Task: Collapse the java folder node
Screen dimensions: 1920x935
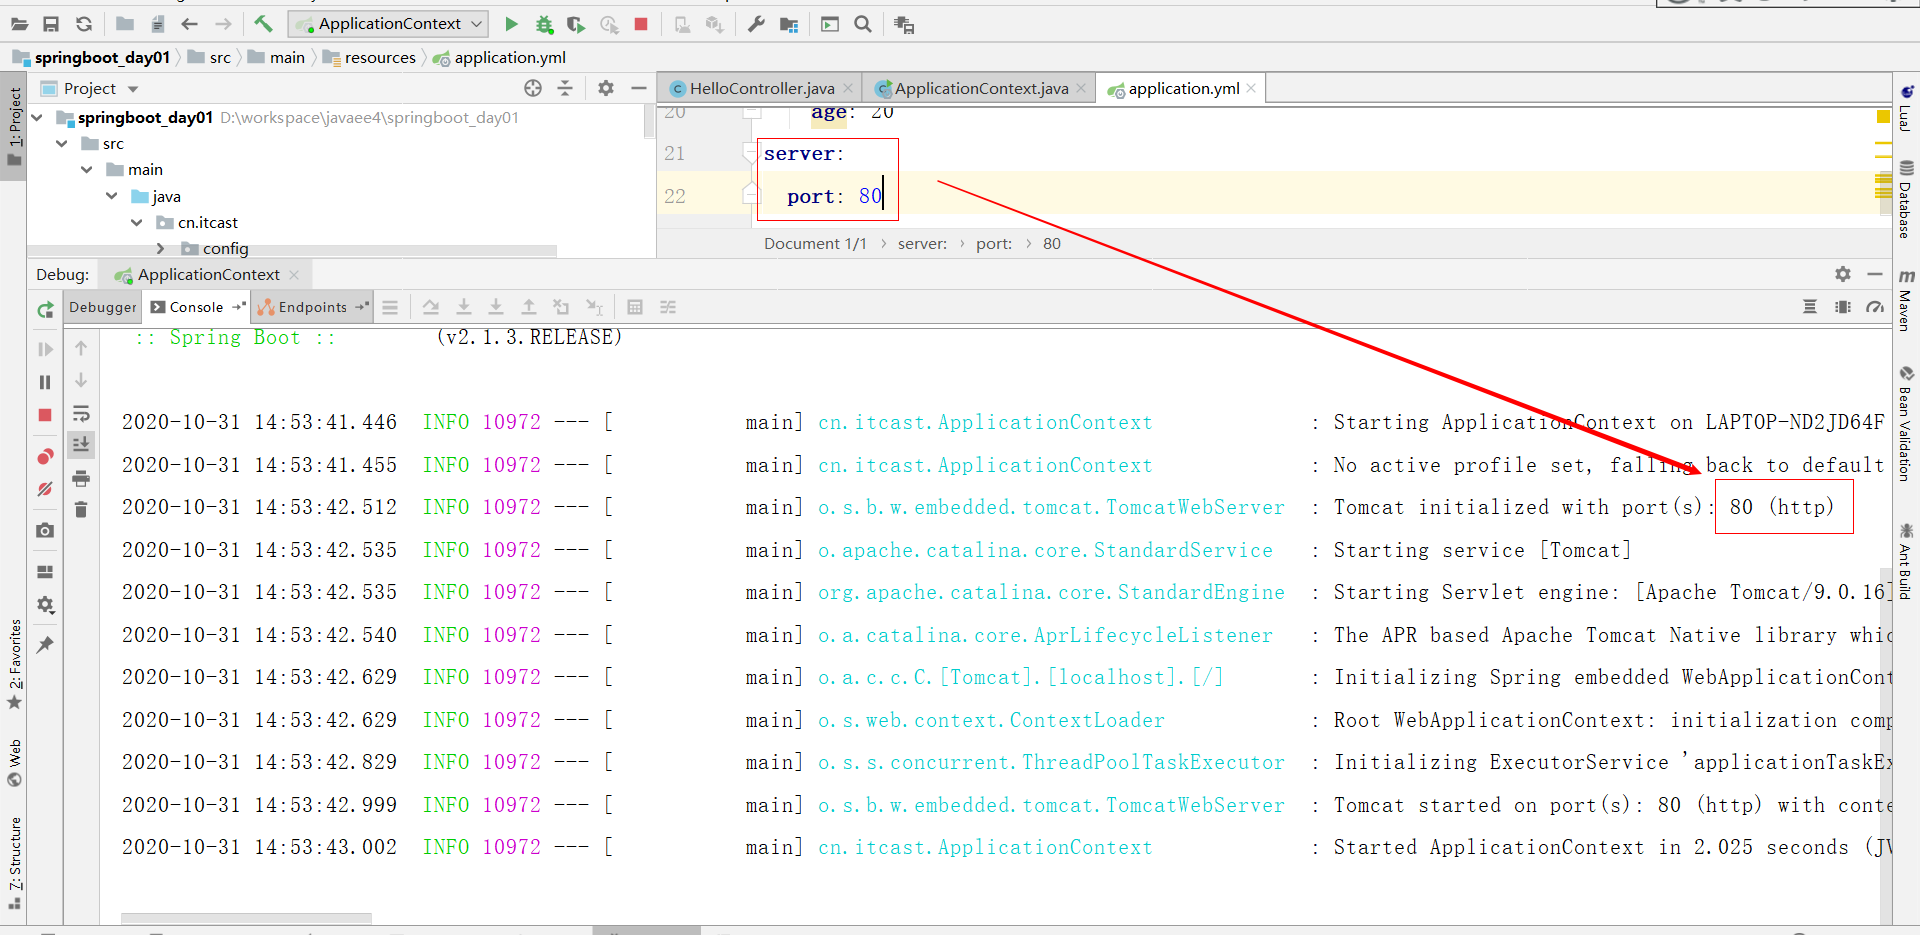Action: point(112,196)
